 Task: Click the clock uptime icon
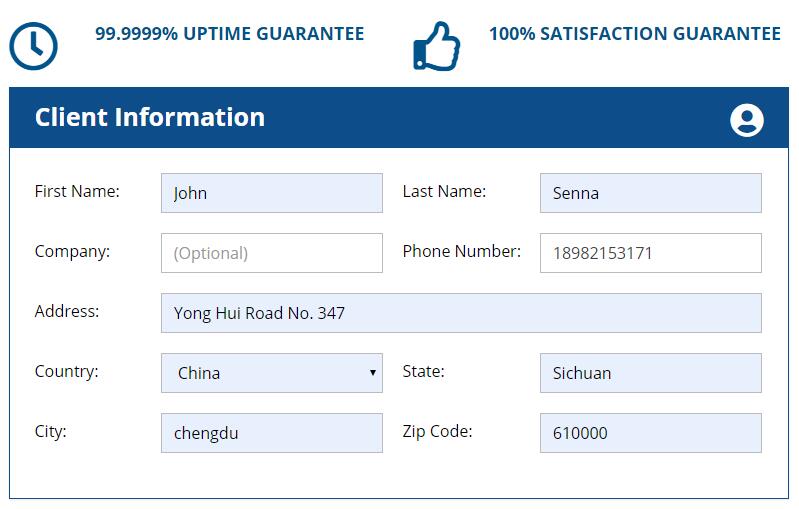33,46
